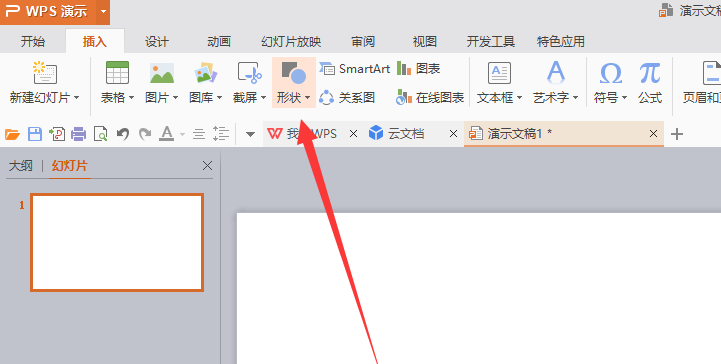Switch to the 开始 tab
Screen dimensions: 721x364
[33, 41]
